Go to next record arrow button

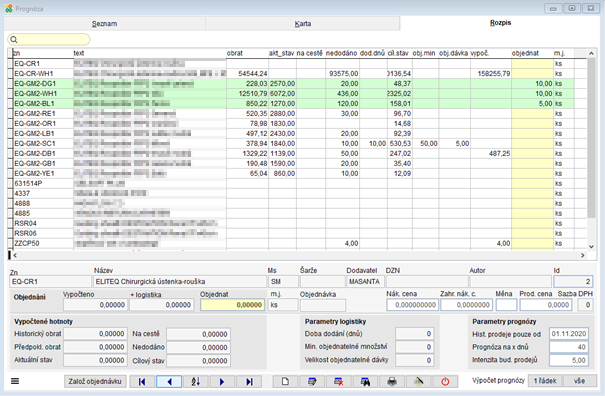(x=222, y=381)
